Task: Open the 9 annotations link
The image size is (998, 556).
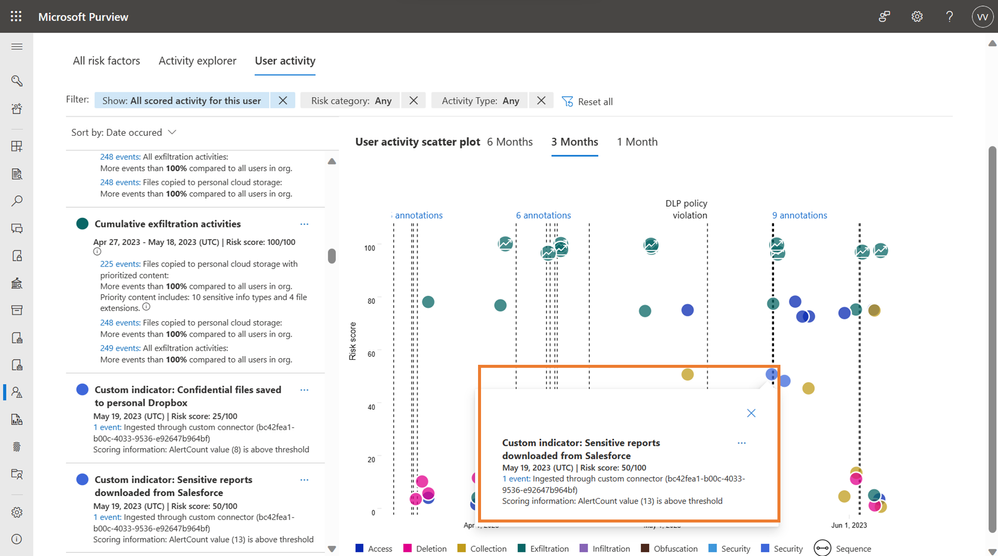Action: [x=799, y=216]
